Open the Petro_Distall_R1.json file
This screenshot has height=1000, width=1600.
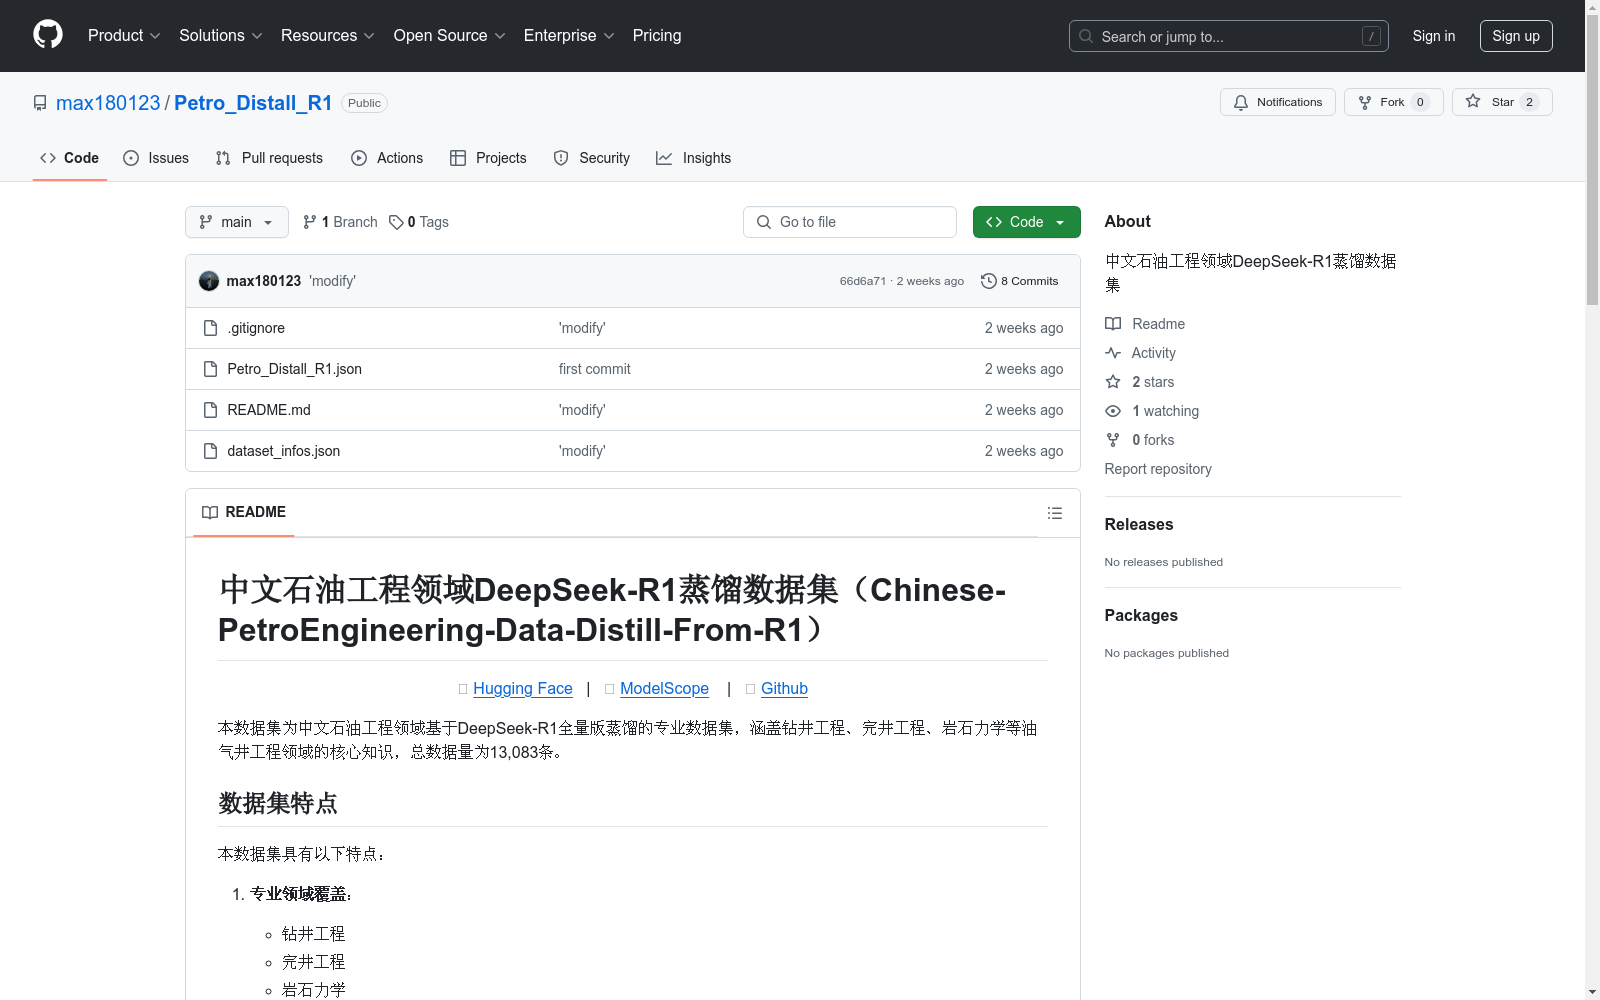coord(294,369)
